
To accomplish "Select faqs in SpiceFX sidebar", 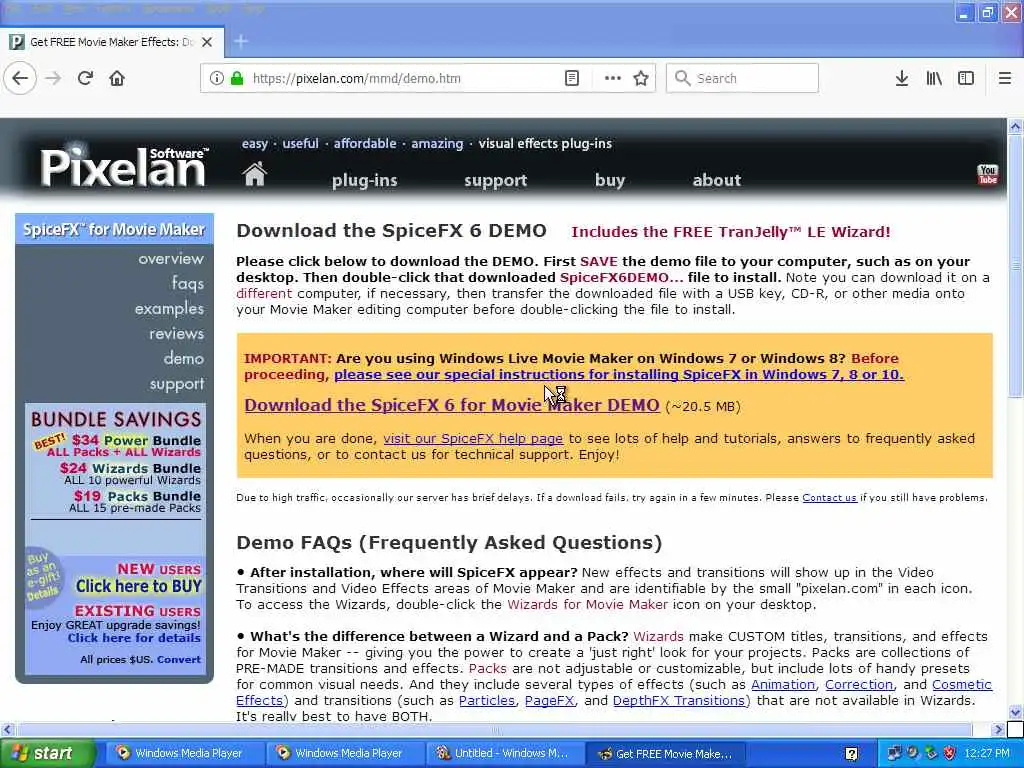I will click(x=187, y=283).
